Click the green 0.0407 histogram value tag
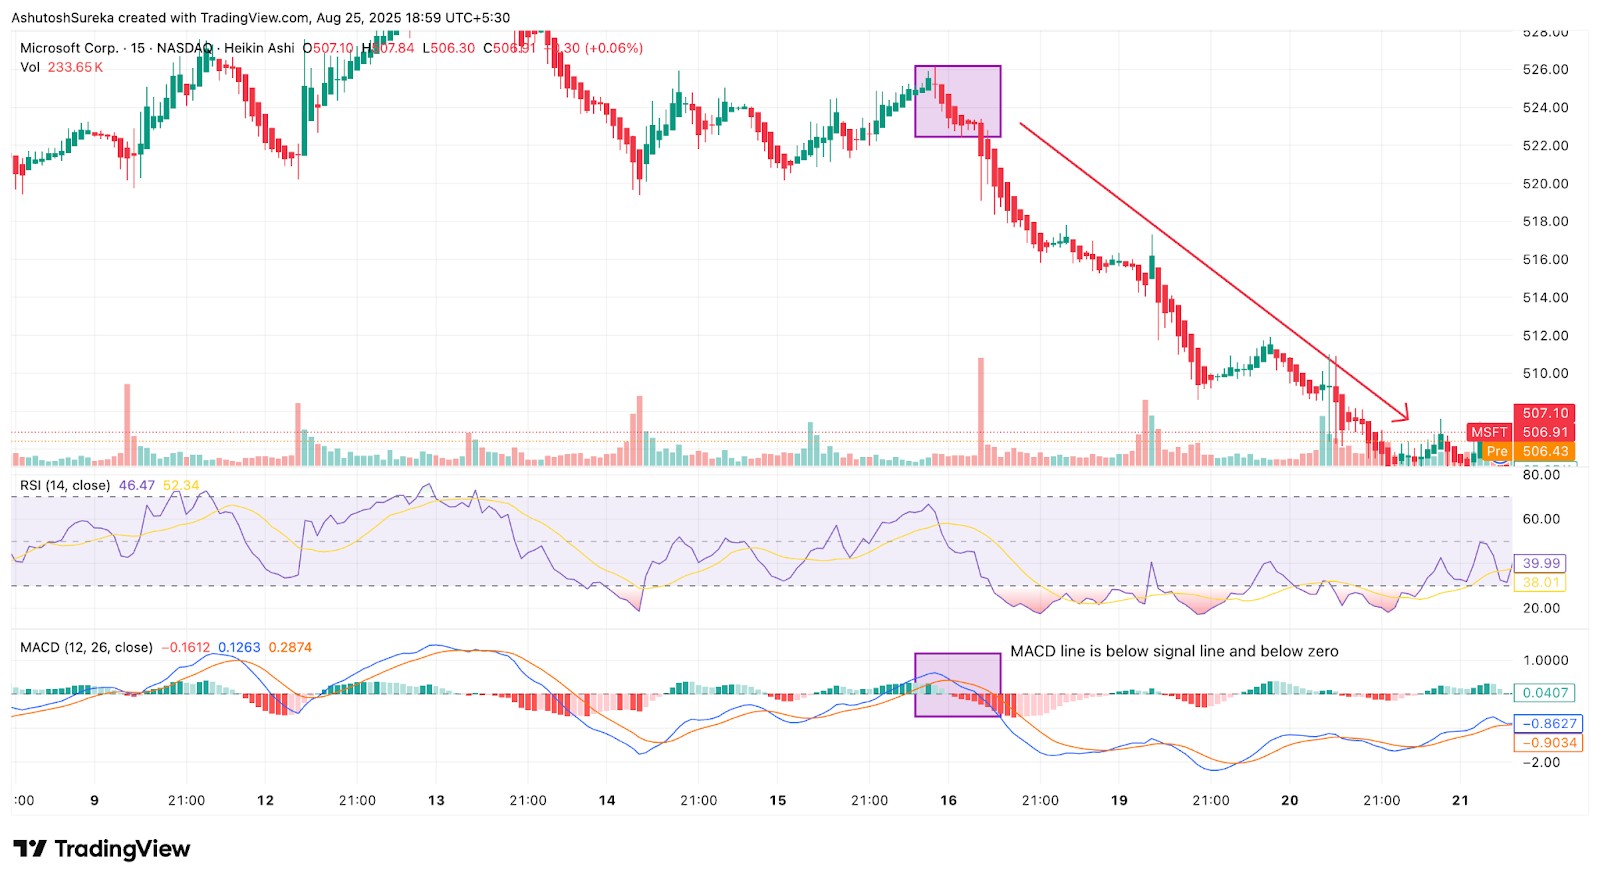 tap(1545, 692)
